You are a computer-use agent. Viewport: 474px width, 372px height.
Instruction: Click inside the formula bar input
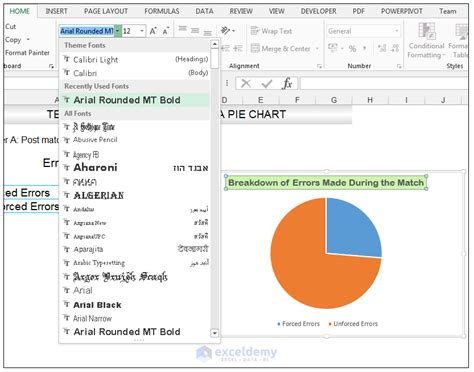[x=383, y=83]
